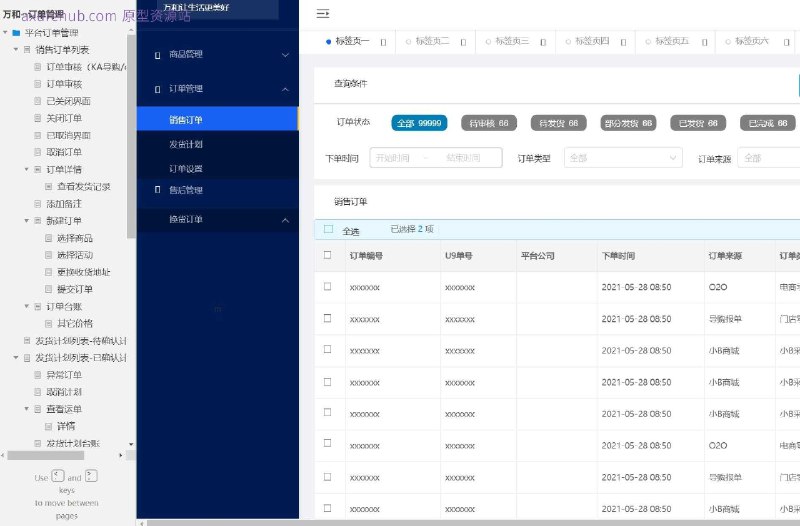
Task: Open the 提交订单 tree page
Action: click(x=74, y=289)
